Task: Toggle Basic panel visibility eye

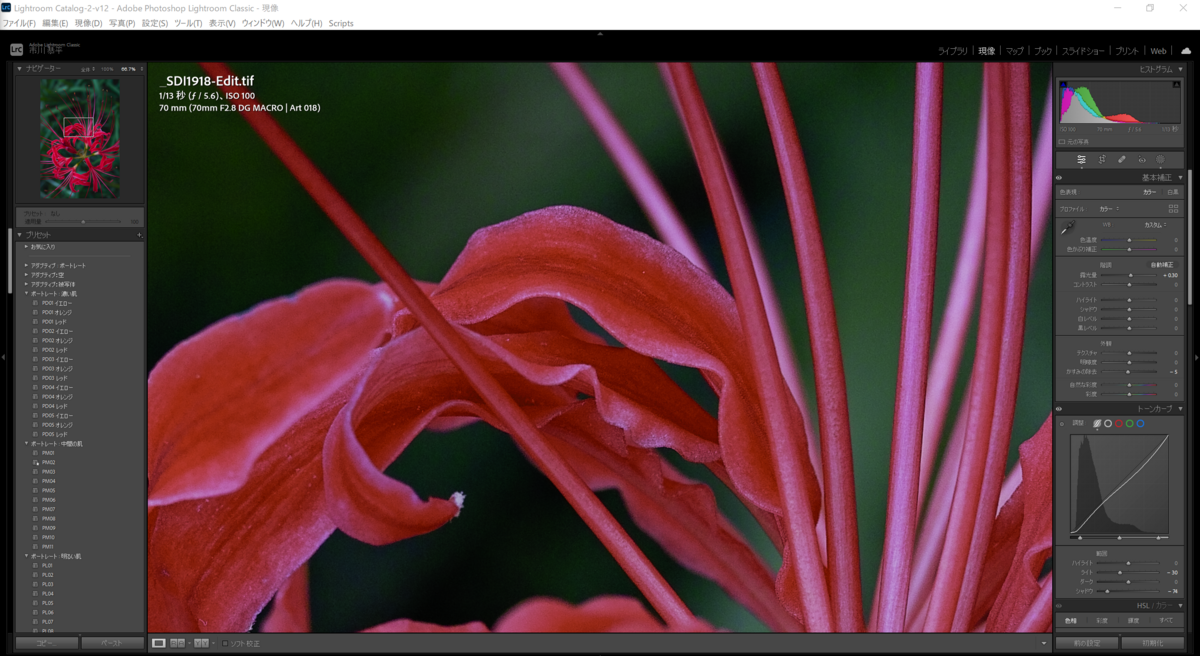Action: (1059, 178)
